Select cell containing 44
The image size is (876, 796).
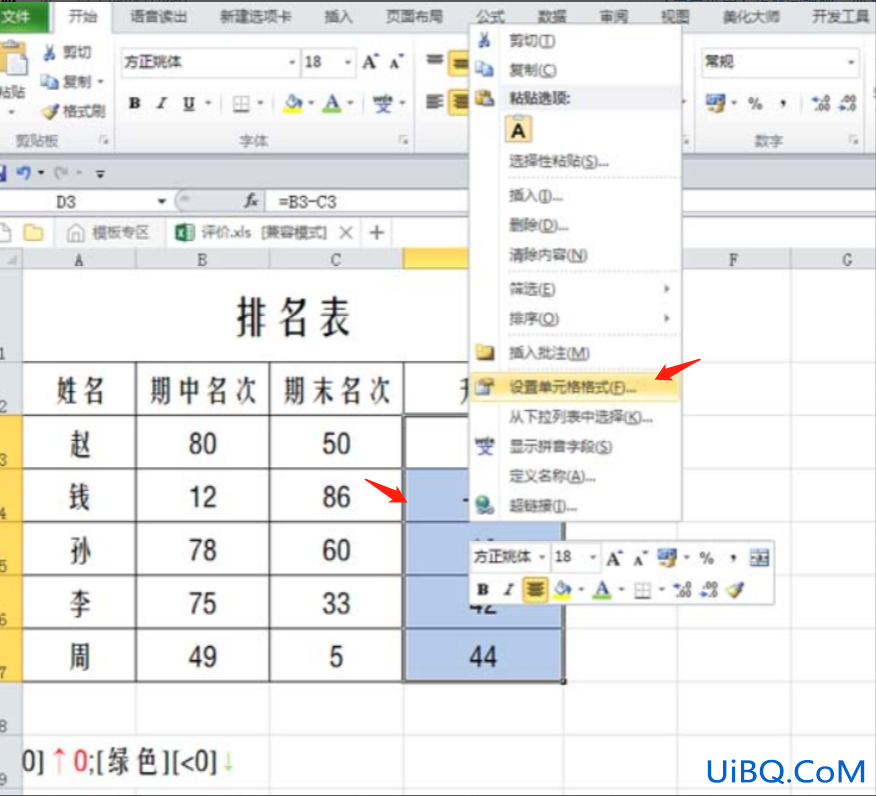point(483,655)
